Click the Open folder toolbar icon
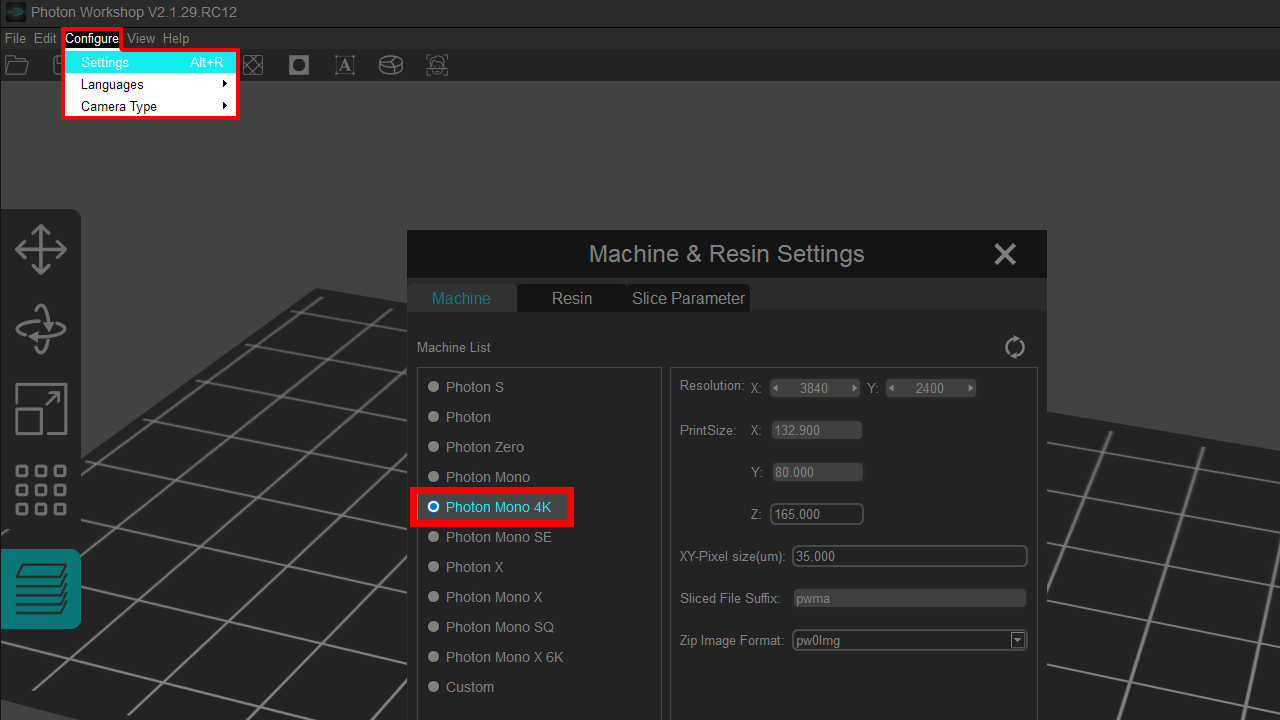 tap(17, 65)
